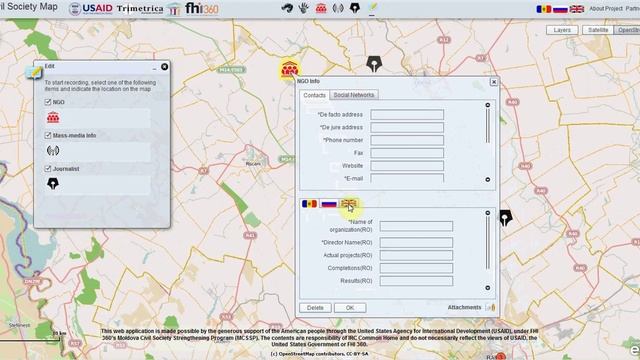This screenshot has height=360, width=640.
Task: Switch map to OpenStreetMap view
Action: [627, 30]
